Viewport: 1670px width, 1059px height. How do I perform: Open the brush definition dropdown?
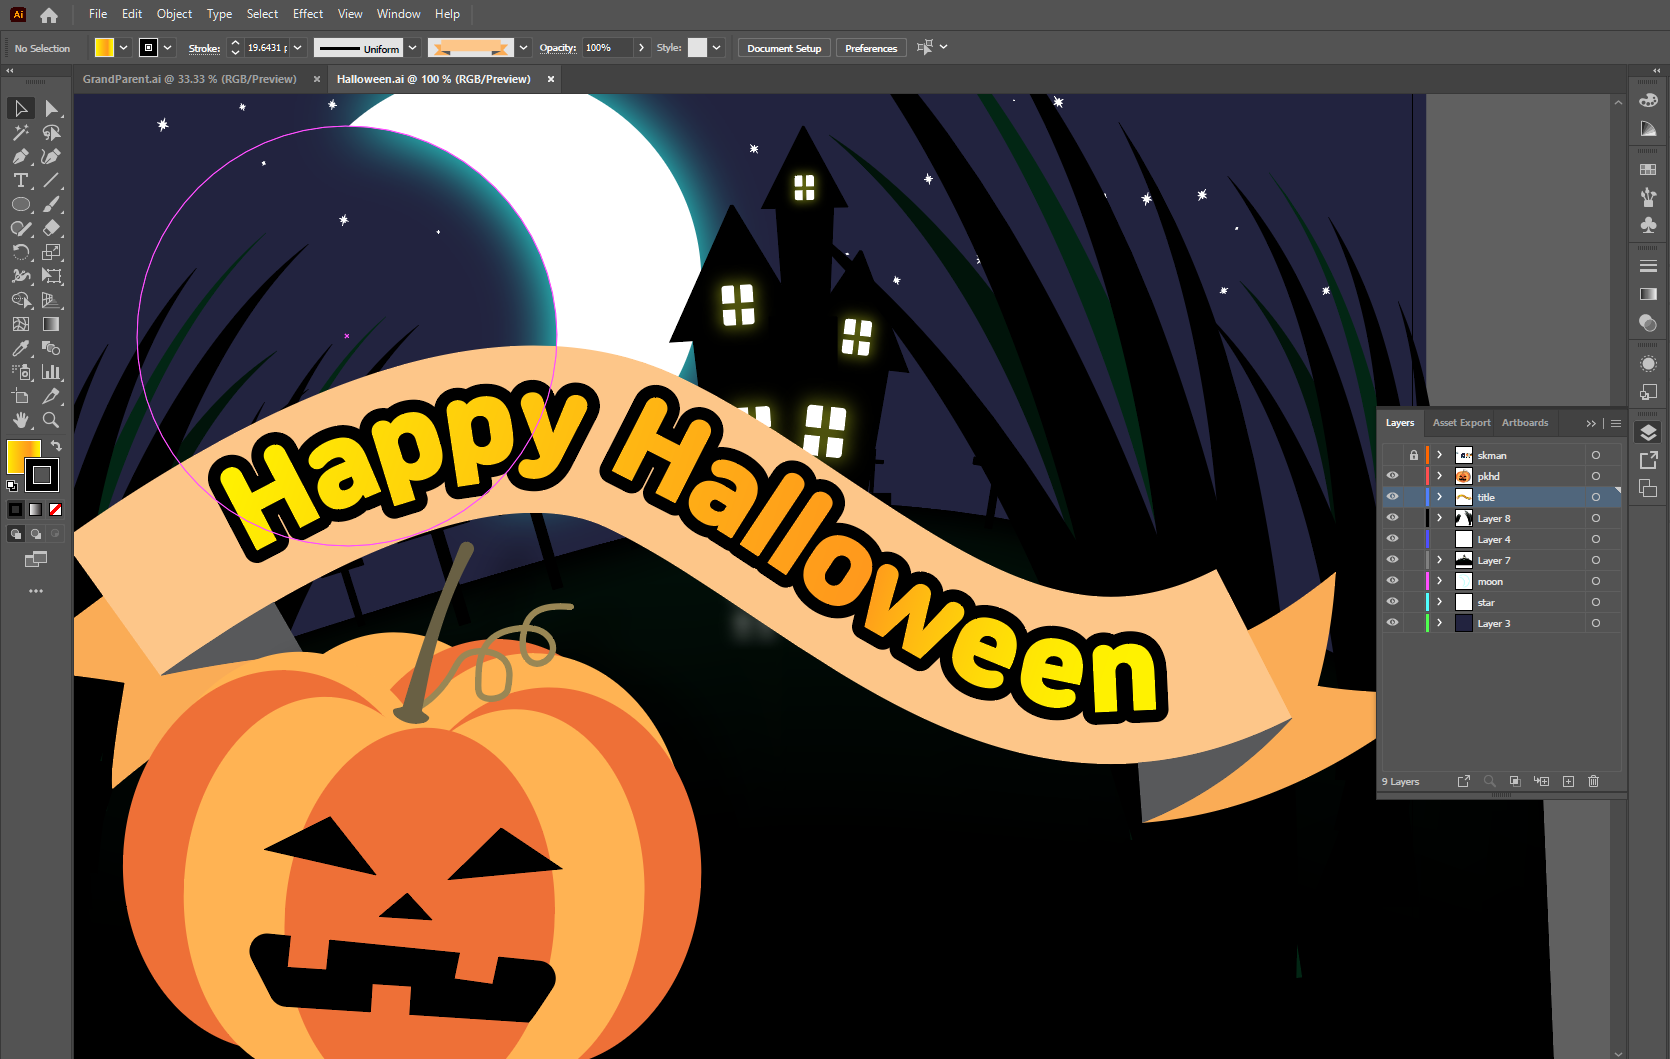coord(523,48)
